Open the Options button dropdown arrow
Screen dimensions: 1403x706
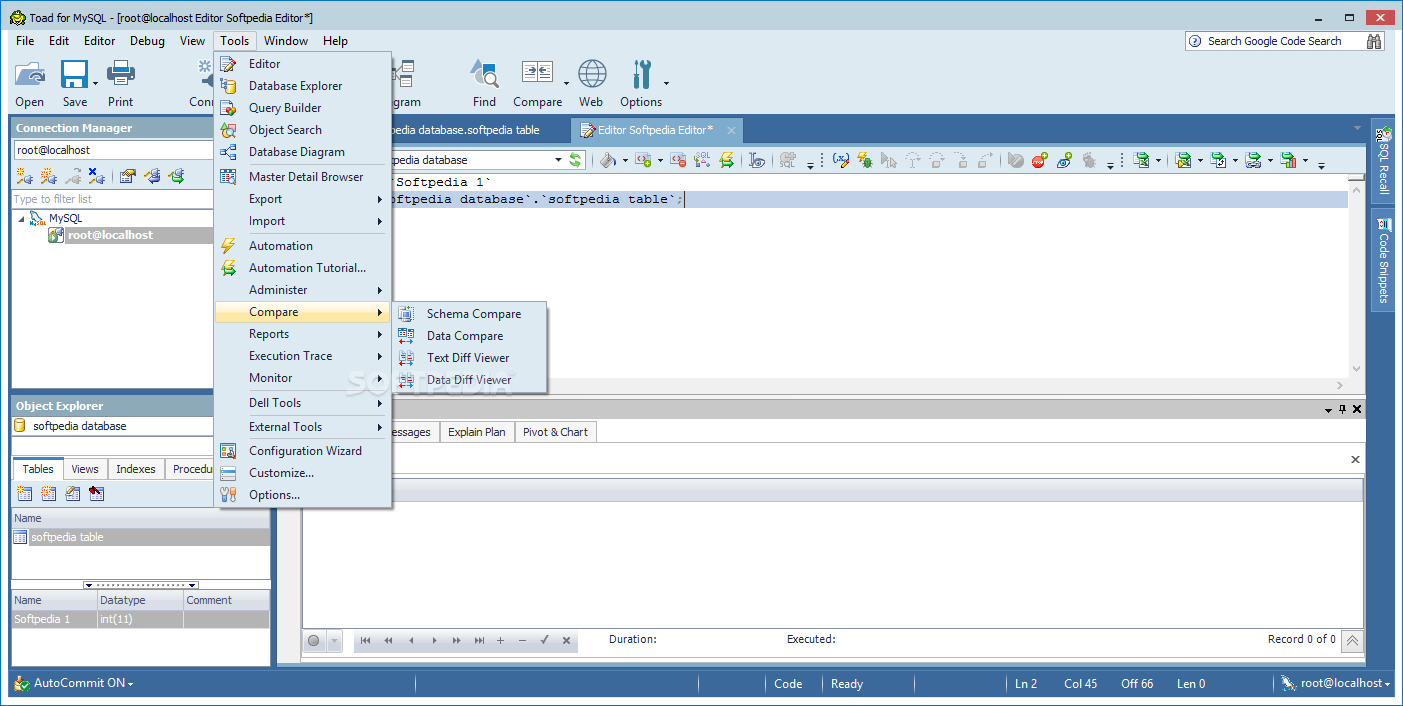point(667,84)
